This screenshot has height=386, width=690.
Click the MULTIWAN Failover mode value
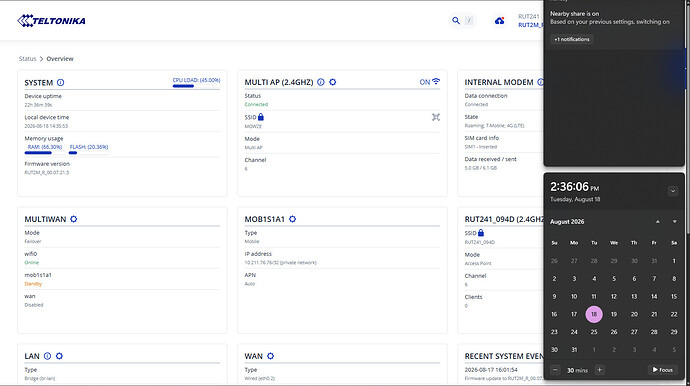[x=33, y=242]
